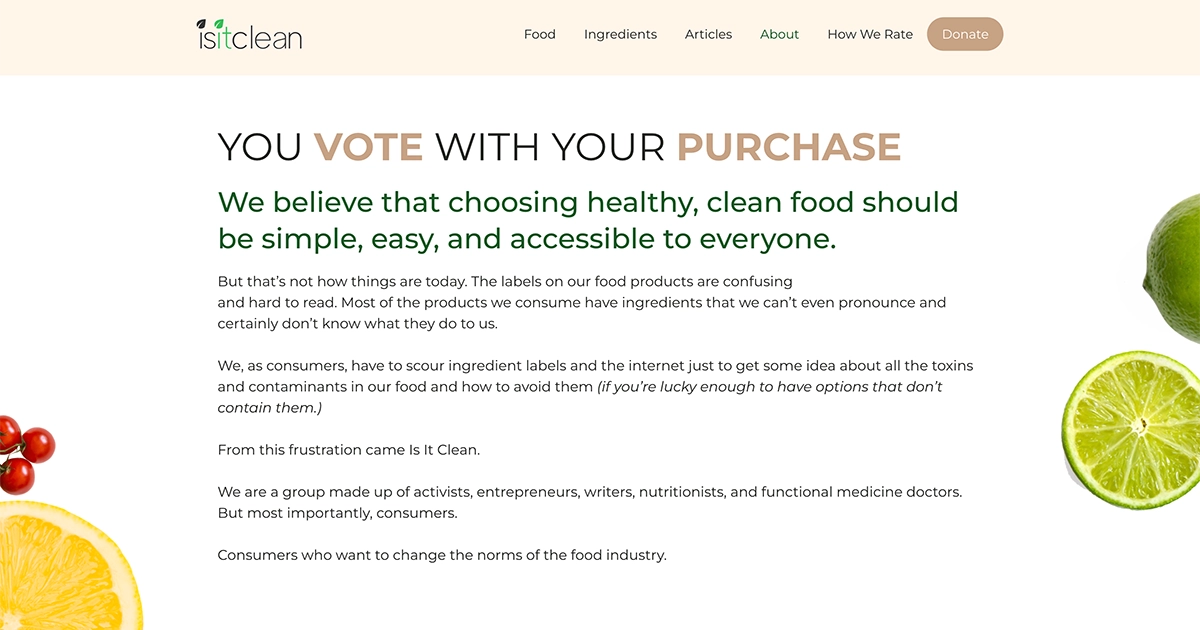Click the "Consumers who want to change" line

(441, 555)
